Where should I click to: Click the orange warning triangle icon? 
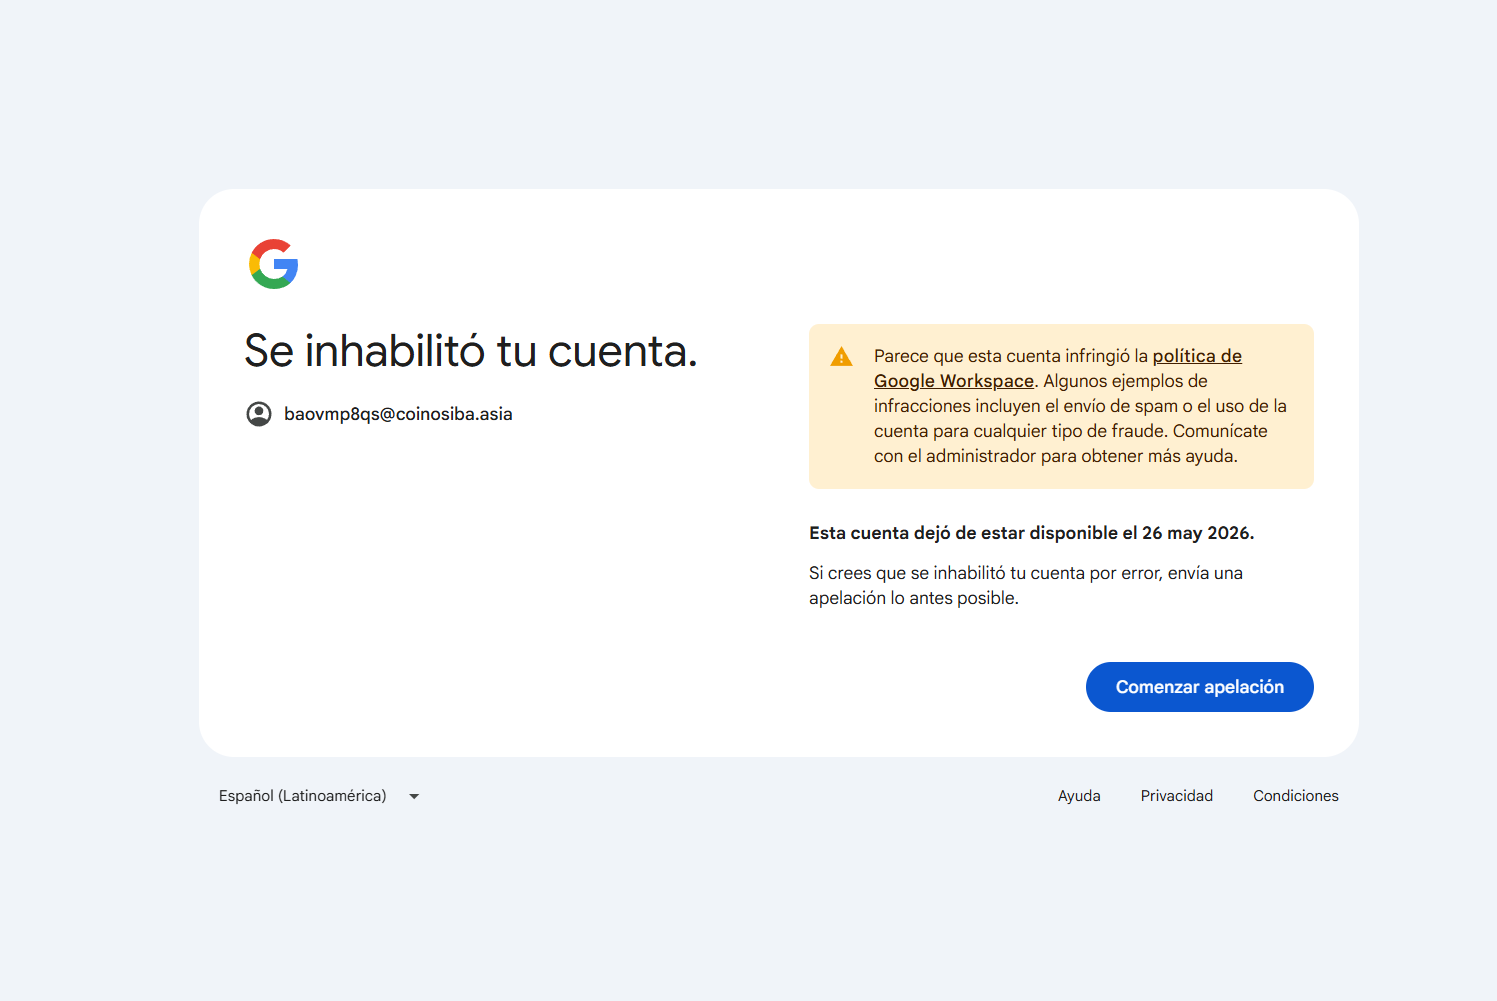pos(842,357)
